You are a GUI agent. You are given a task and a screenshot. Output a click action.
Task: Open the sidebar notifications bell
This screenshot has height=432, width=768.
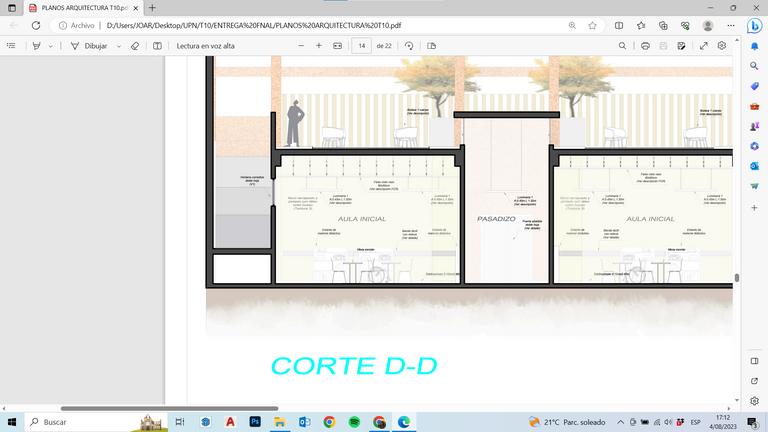click(x=754, y=46)
